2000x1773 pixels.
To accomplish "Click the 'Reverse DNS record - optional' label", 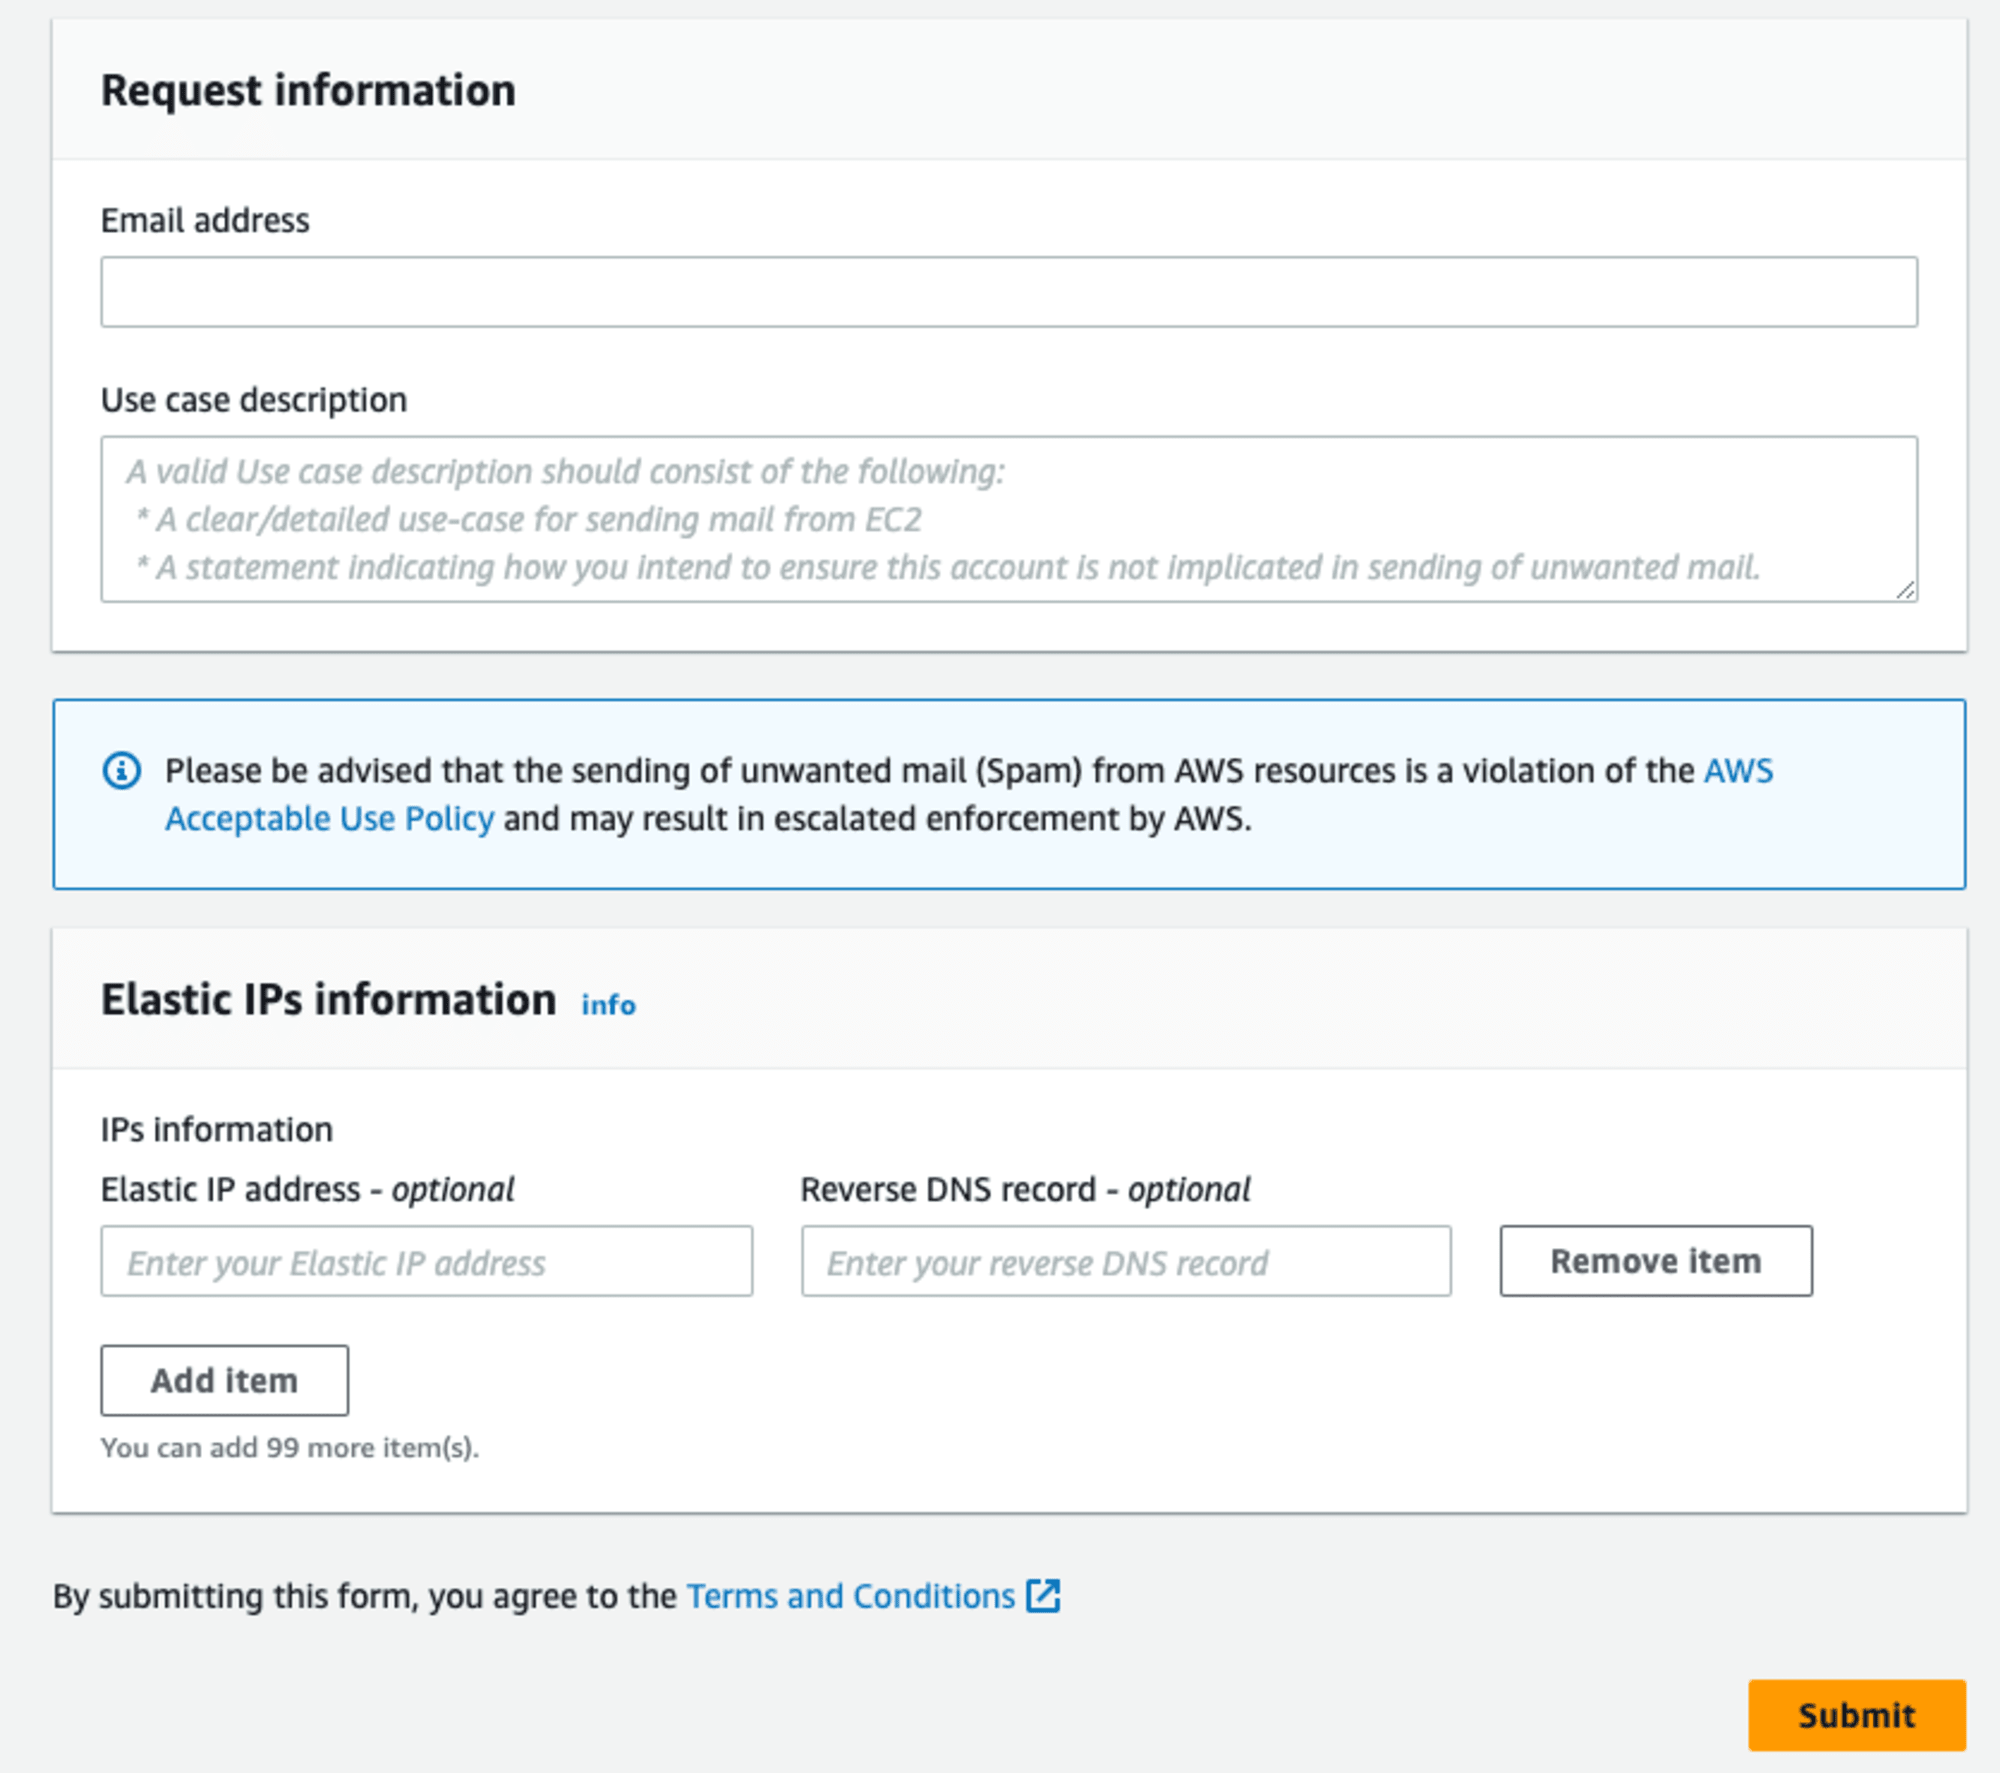I will click(1025, 1190).
